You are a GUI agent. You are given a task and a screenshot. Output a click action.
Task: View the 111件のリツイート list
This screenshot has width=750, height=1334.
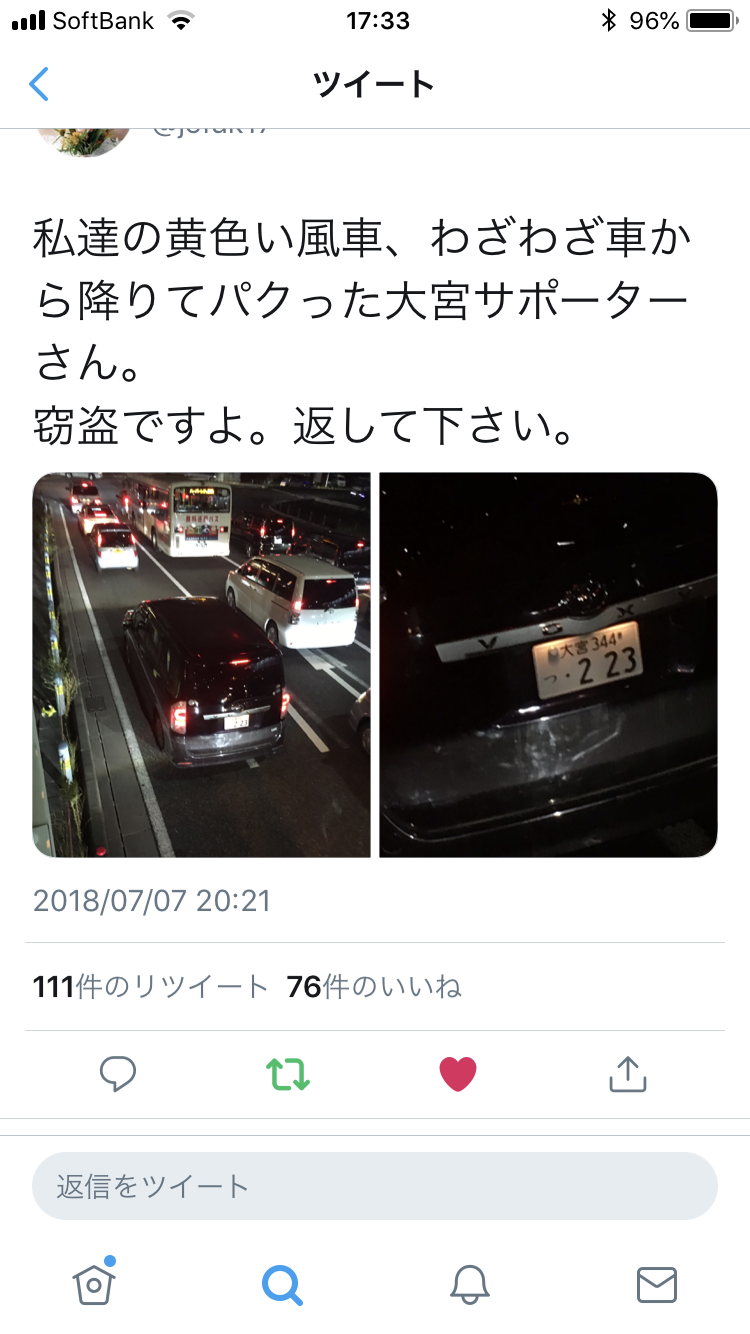(x=150, y=987)
